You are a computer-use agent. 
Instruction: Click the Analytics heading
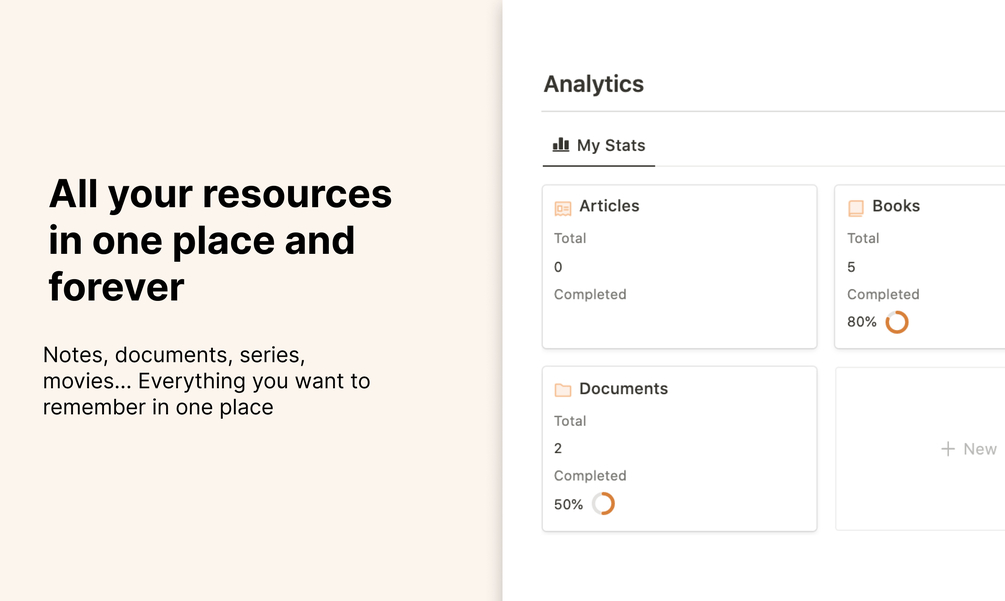[594, 84]
